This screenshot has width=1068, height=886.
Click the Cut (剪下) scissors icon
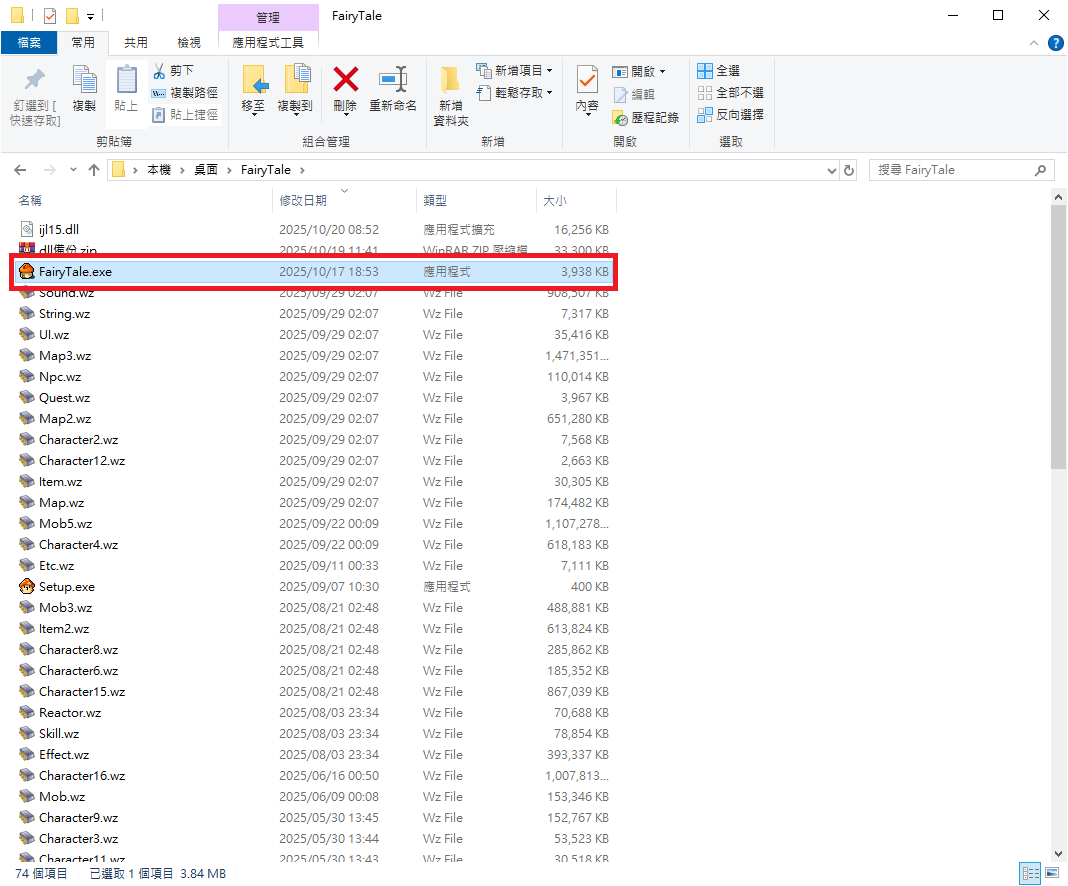(x=159, y=70)
